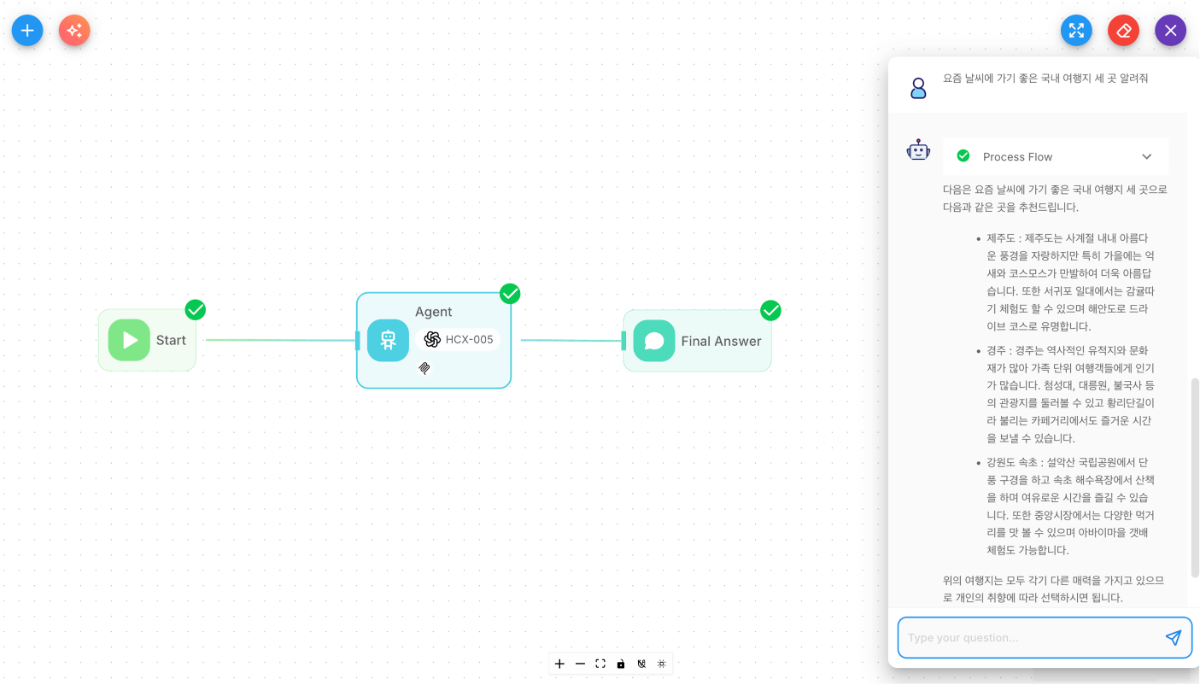Toggle snapping in the canvas controls
The height and width of the screenshot is (685, 1200).
(641, 663)
